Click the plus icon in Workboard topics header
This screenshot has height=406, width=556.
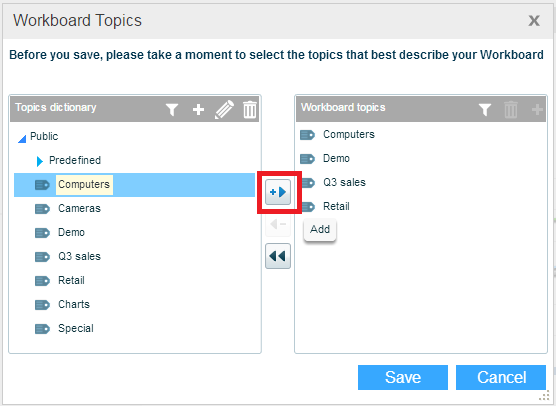tap(537, 110)
